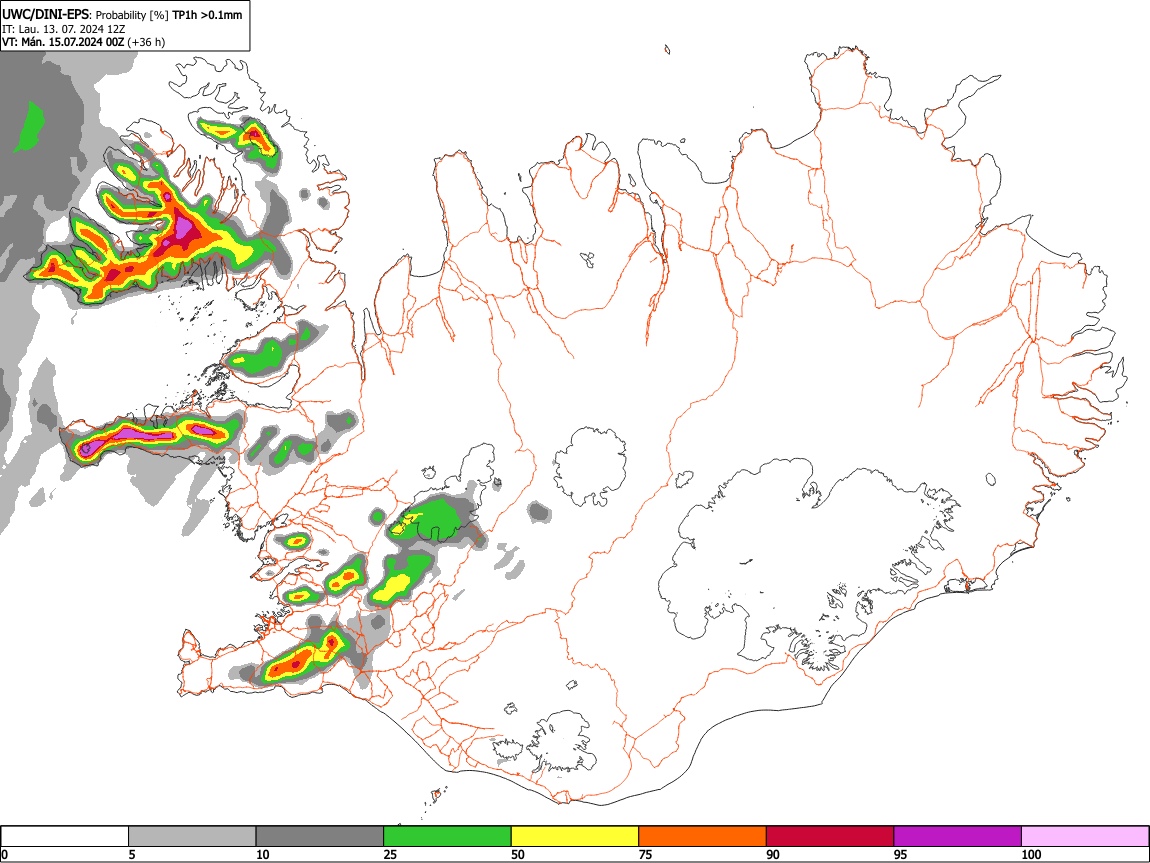Viewport: 1150px width, 863px height.
Task: Click the purple 95-100% legend swatch
Action: coord(958,837)
